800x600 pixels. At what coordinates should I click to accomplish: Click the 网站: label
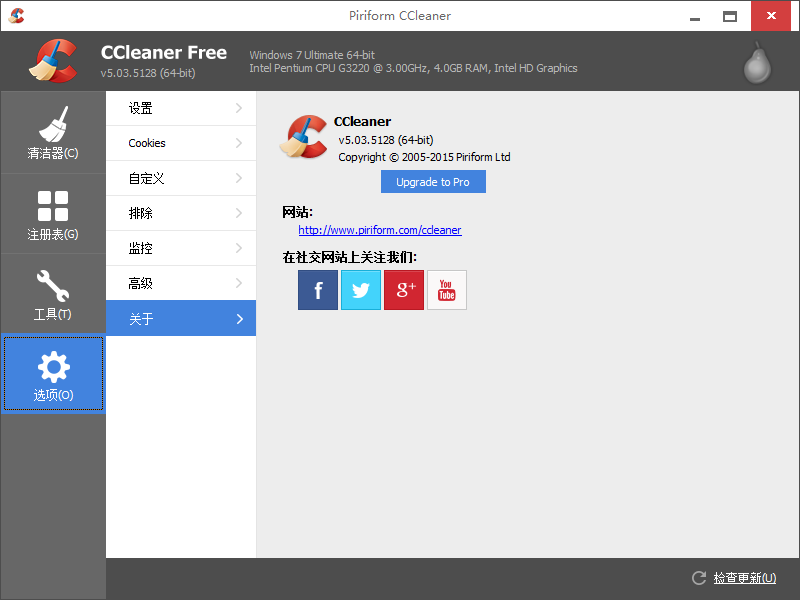[x=297, y=212]
